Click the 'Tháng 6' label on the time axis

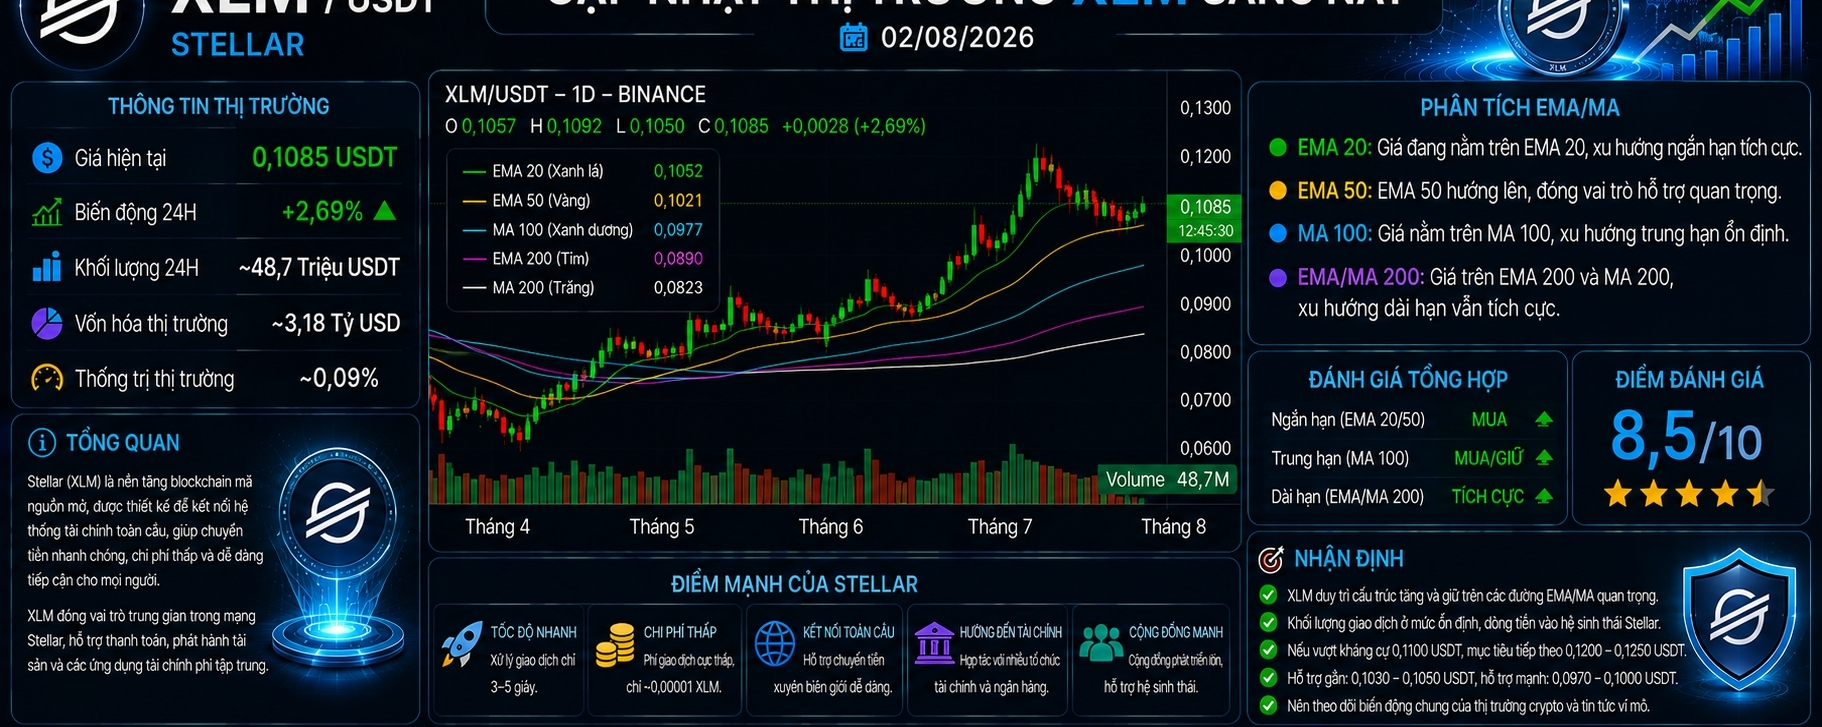[830, 527]
